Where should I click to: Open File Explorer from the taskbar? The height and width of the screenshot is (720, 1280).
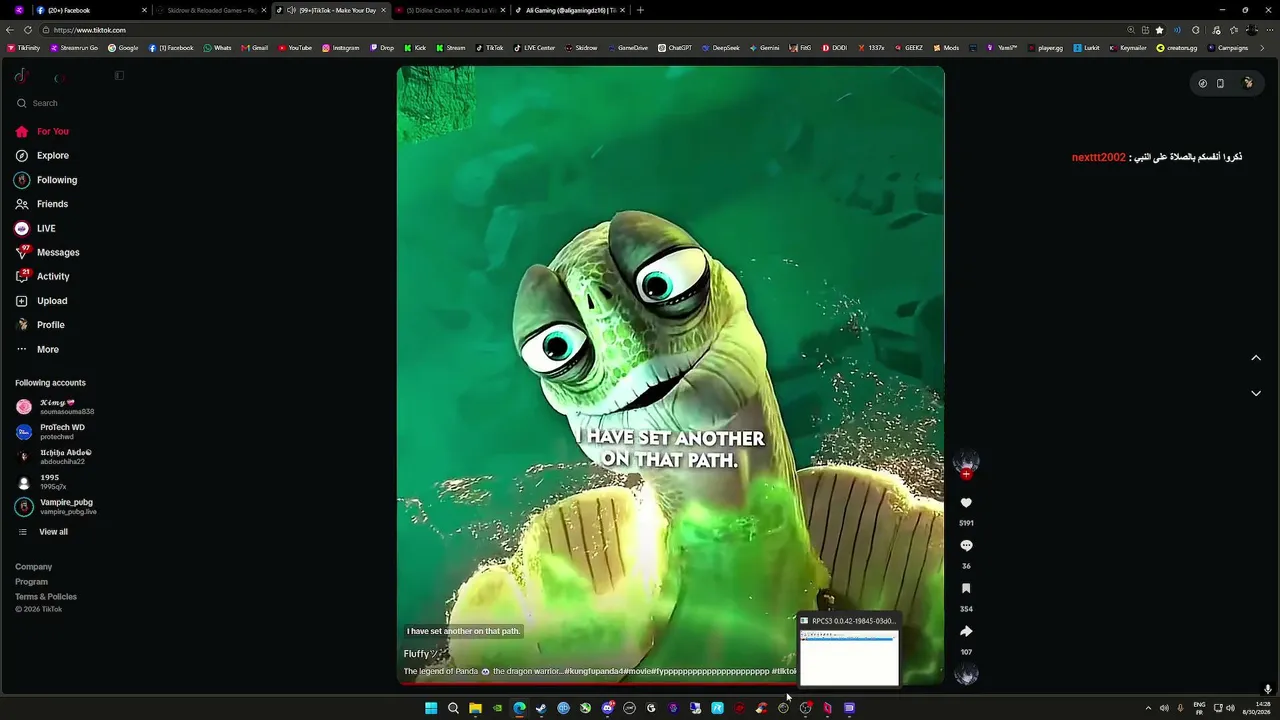tap(475, 708)
